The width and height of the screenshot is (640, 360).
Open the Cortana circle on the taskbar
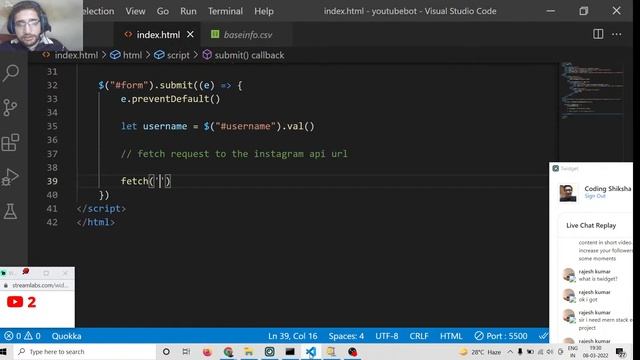[x=166, y=352]
